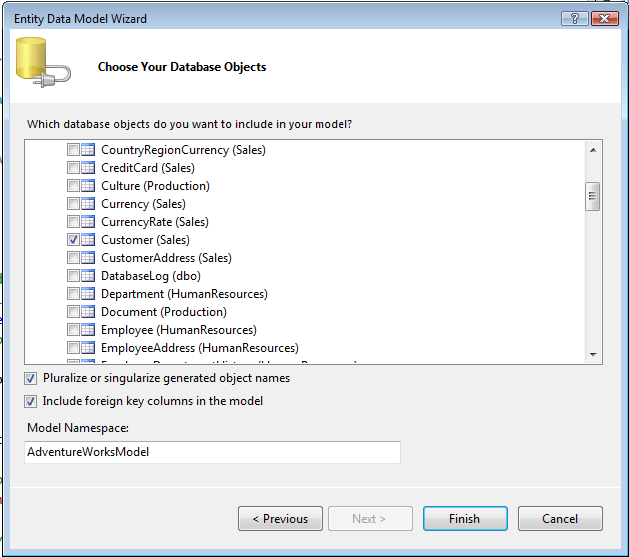Click the table icon beside DatabaseLog (dbo)

point(88,276)
